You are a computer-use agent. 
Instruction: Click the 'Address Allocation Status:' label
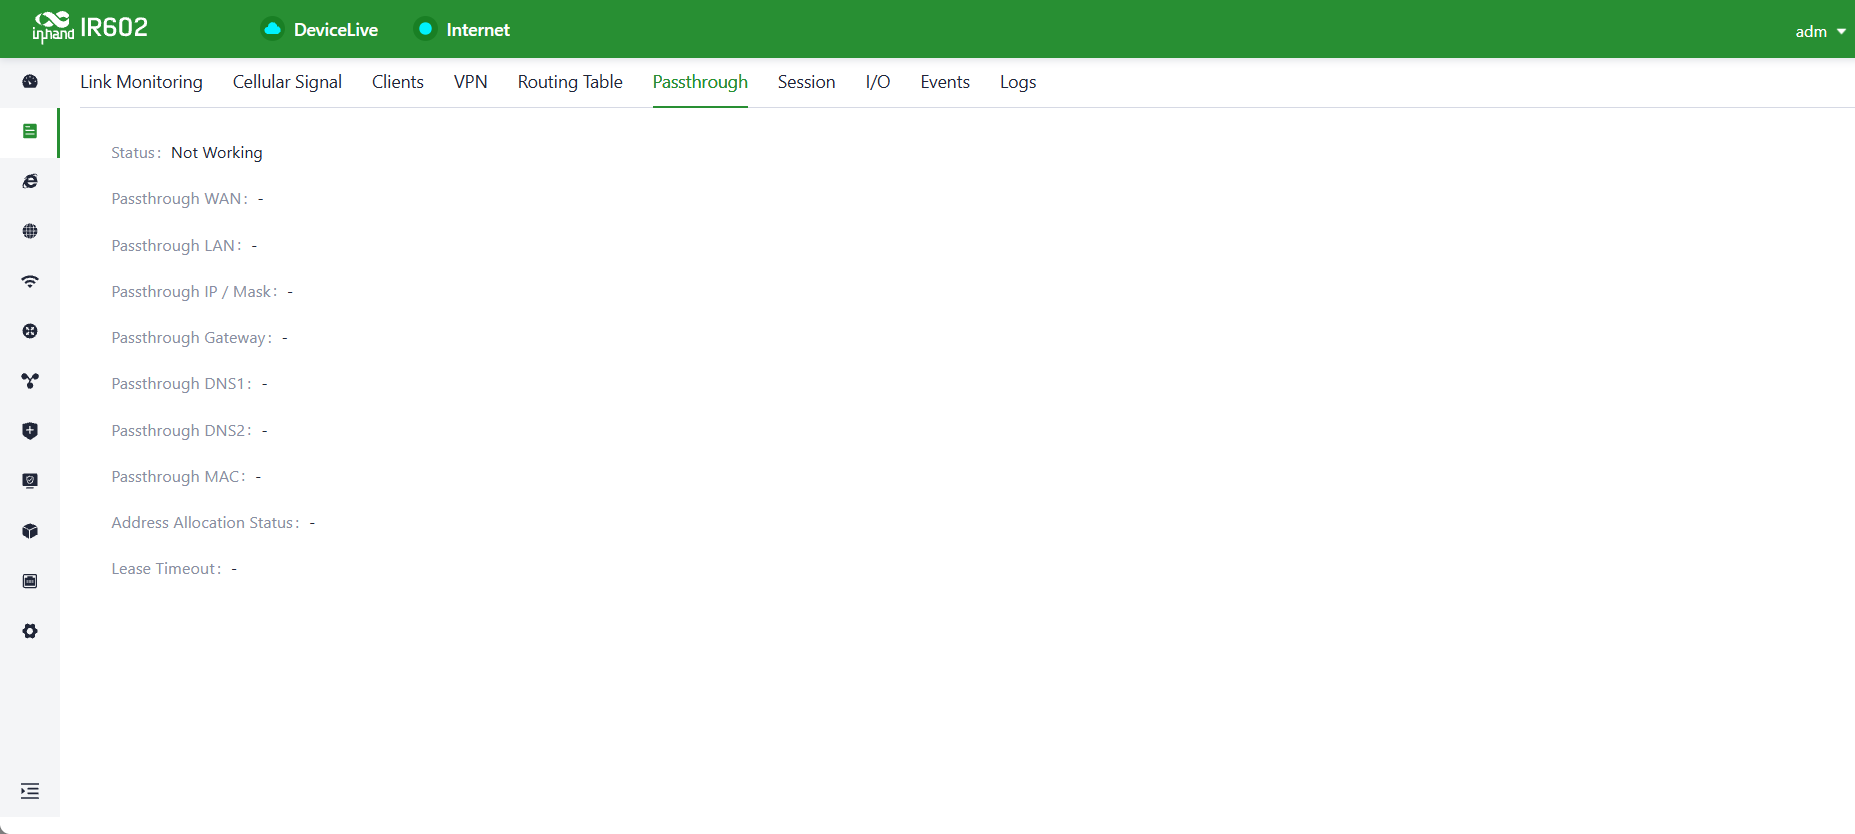[x=206, y=523]
